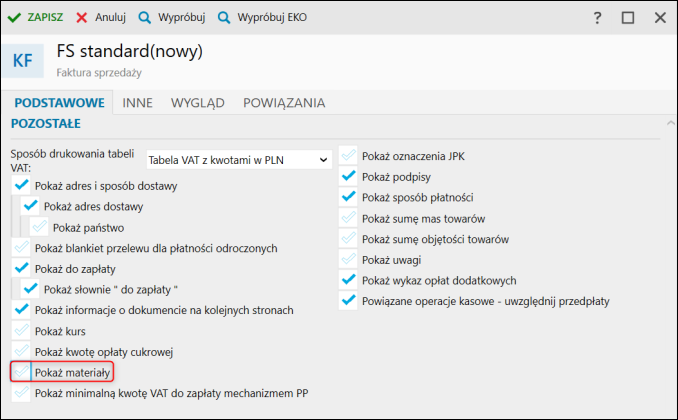This screenshot has width=678, height=420.
Task: Uncheck the Pokaż podpisy checkbox
Action: [x=348, y=176]
